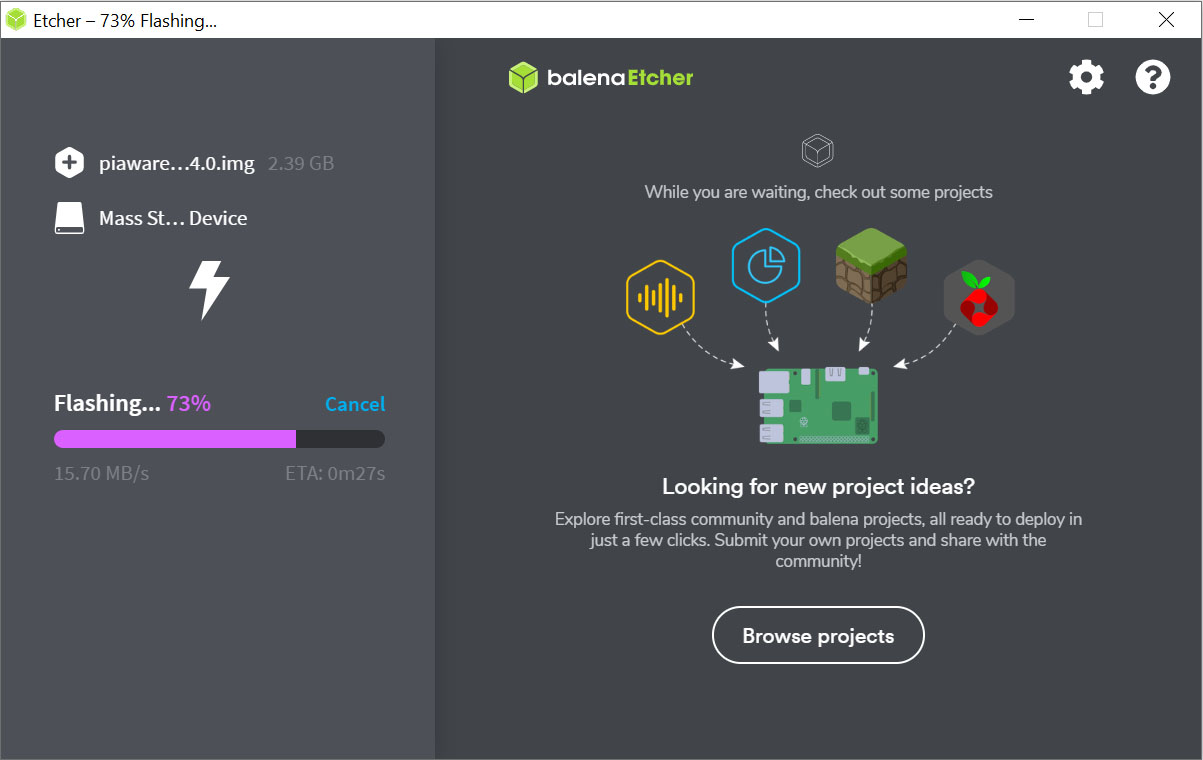Click the grey cube icon above waiting text
The height and width of the screenshot is (760, 1203).
pyautogui.click(x=818, y=152)
